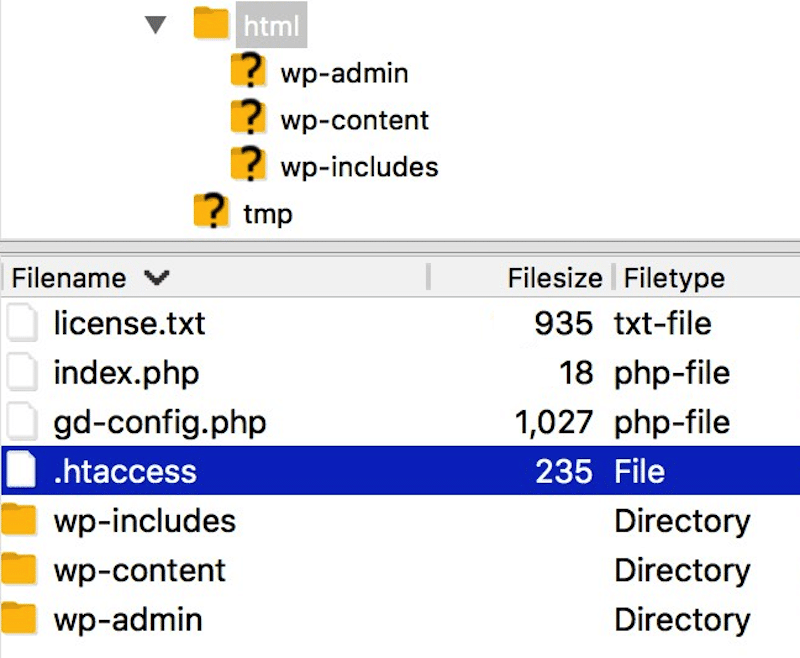Click the wp-admin unknown-folder icon in tree
The height and width of the screenshot is (658, 800).
point(248,71)
